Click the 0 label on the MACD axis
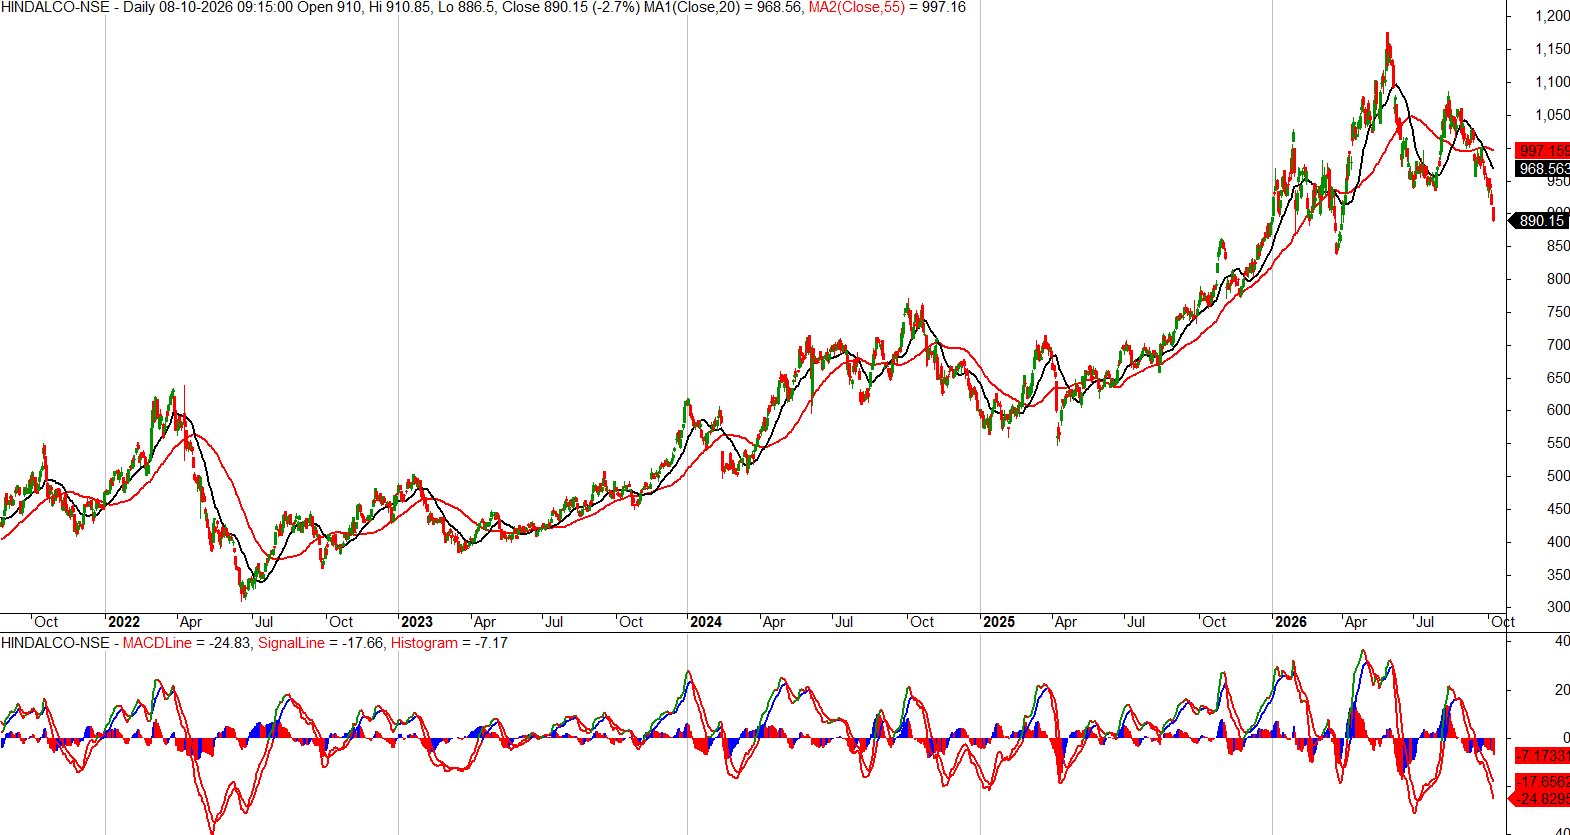The image size is (1570, 835). (1565, 738)
